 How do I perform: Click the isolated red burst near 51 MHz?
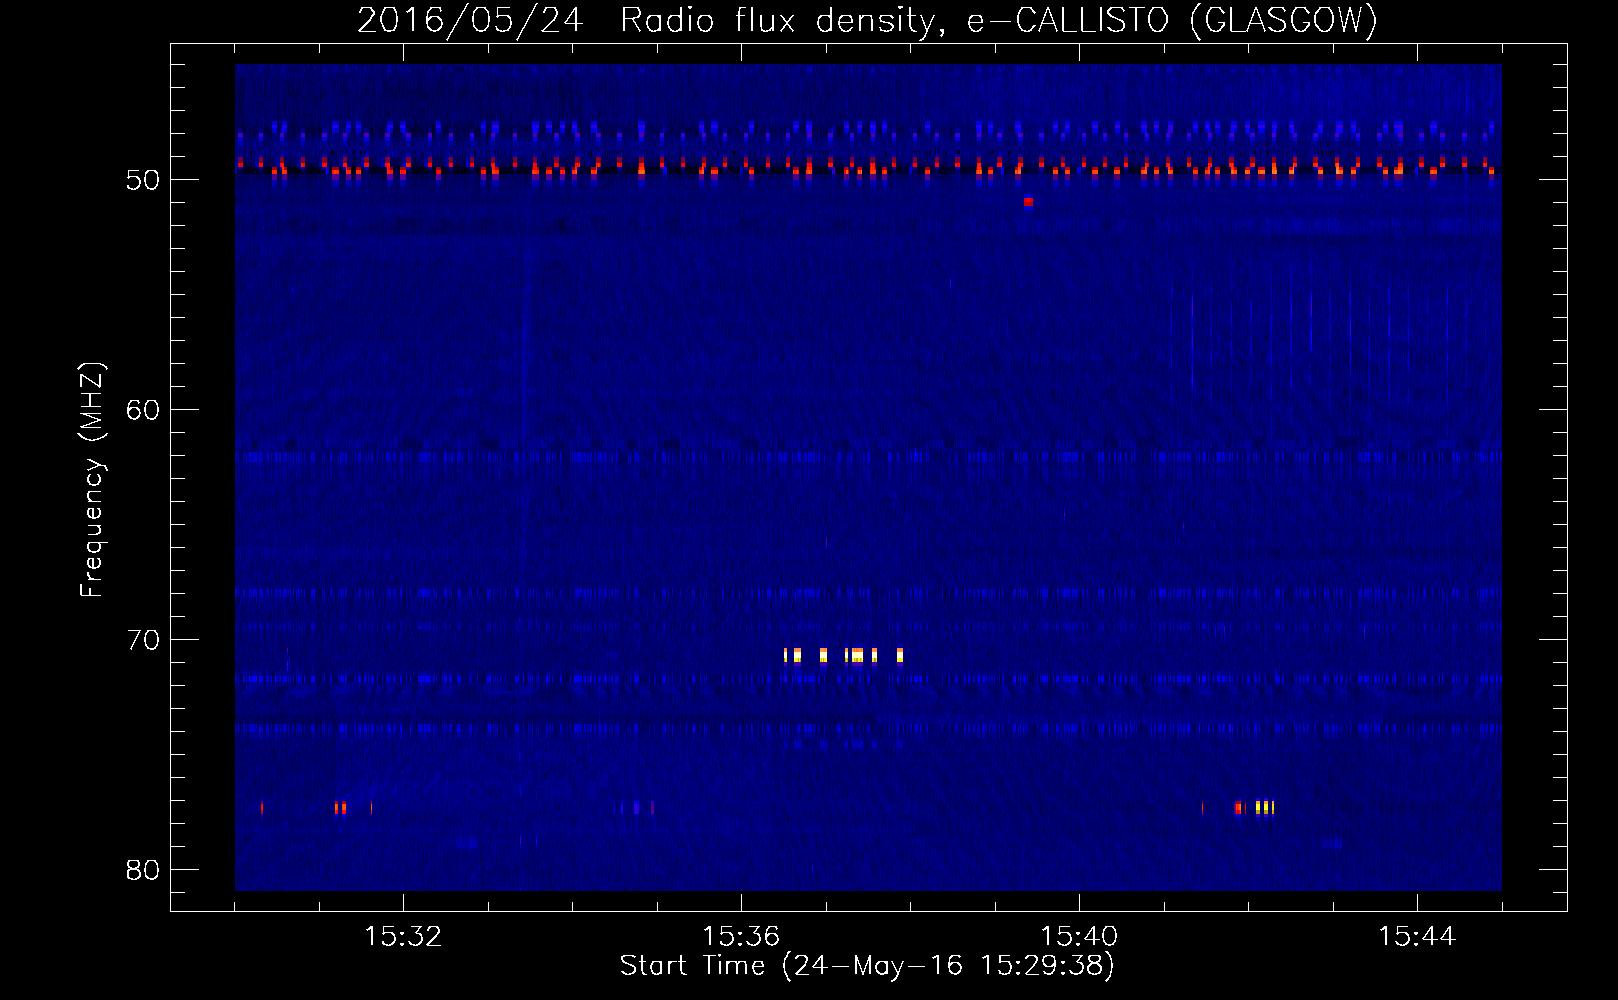tap(1028, 202)
